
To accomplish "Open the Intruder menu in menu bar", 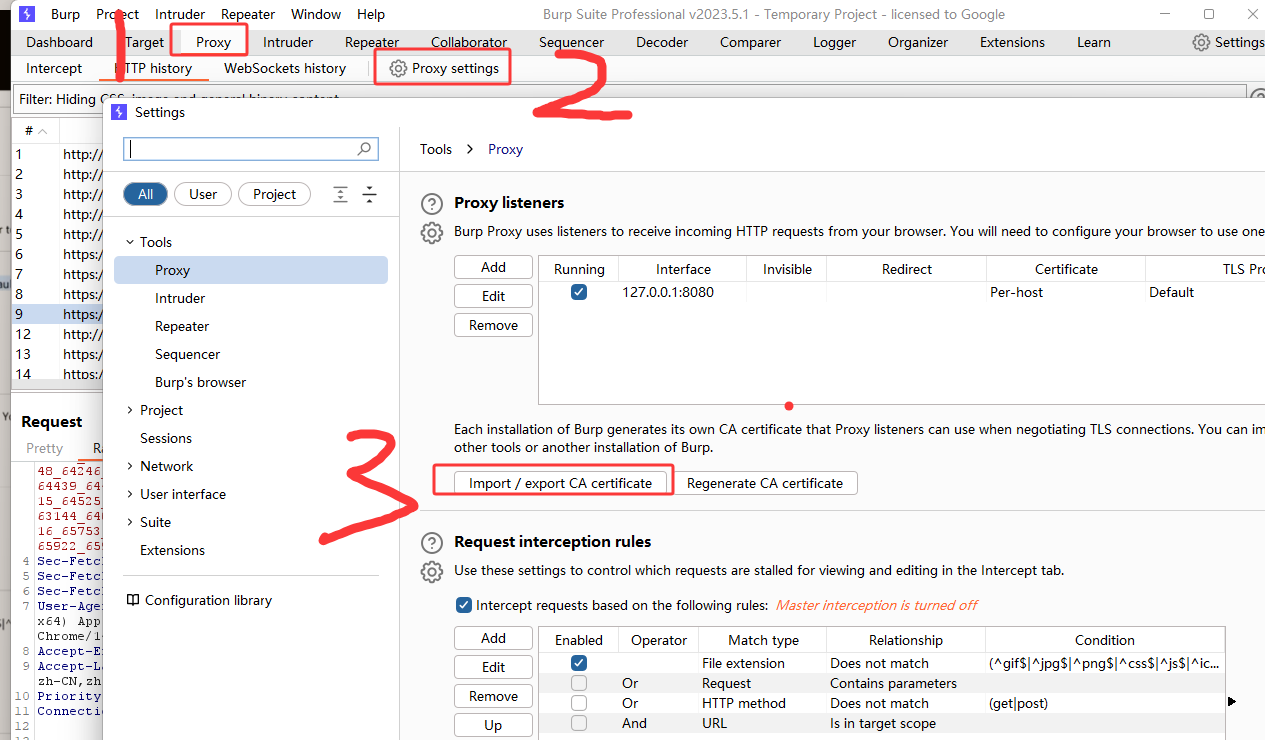I will (180, 14).
